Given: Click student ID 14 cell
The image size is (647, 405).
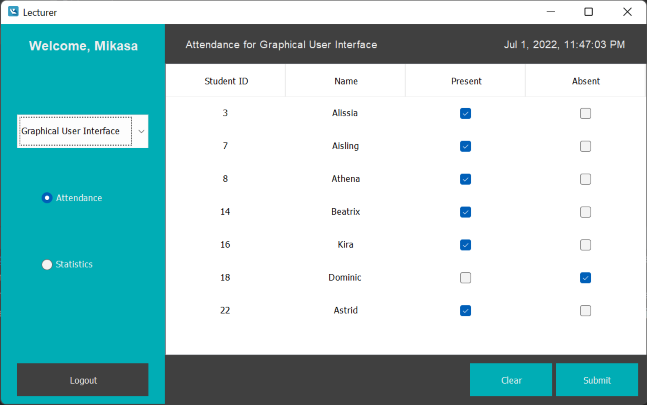Looking at the screenshot, I should coord(225,212).
